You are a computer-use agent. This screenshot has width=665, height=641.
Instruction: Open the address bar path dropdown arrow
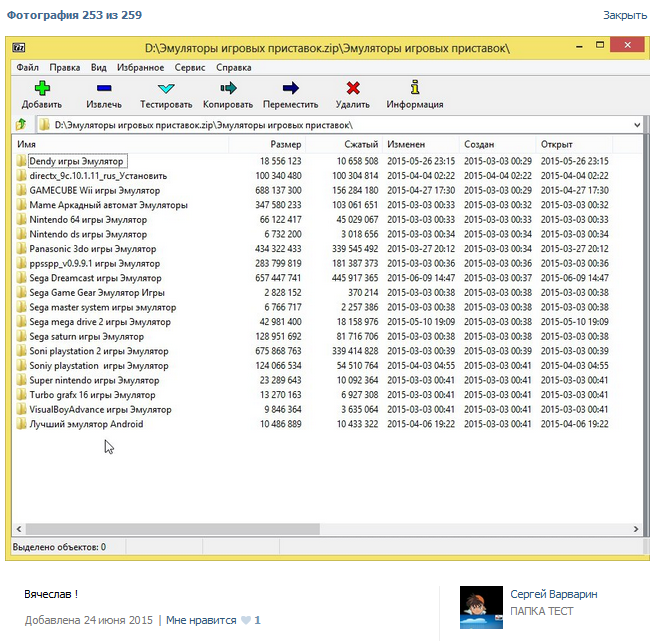click(637, 125)
